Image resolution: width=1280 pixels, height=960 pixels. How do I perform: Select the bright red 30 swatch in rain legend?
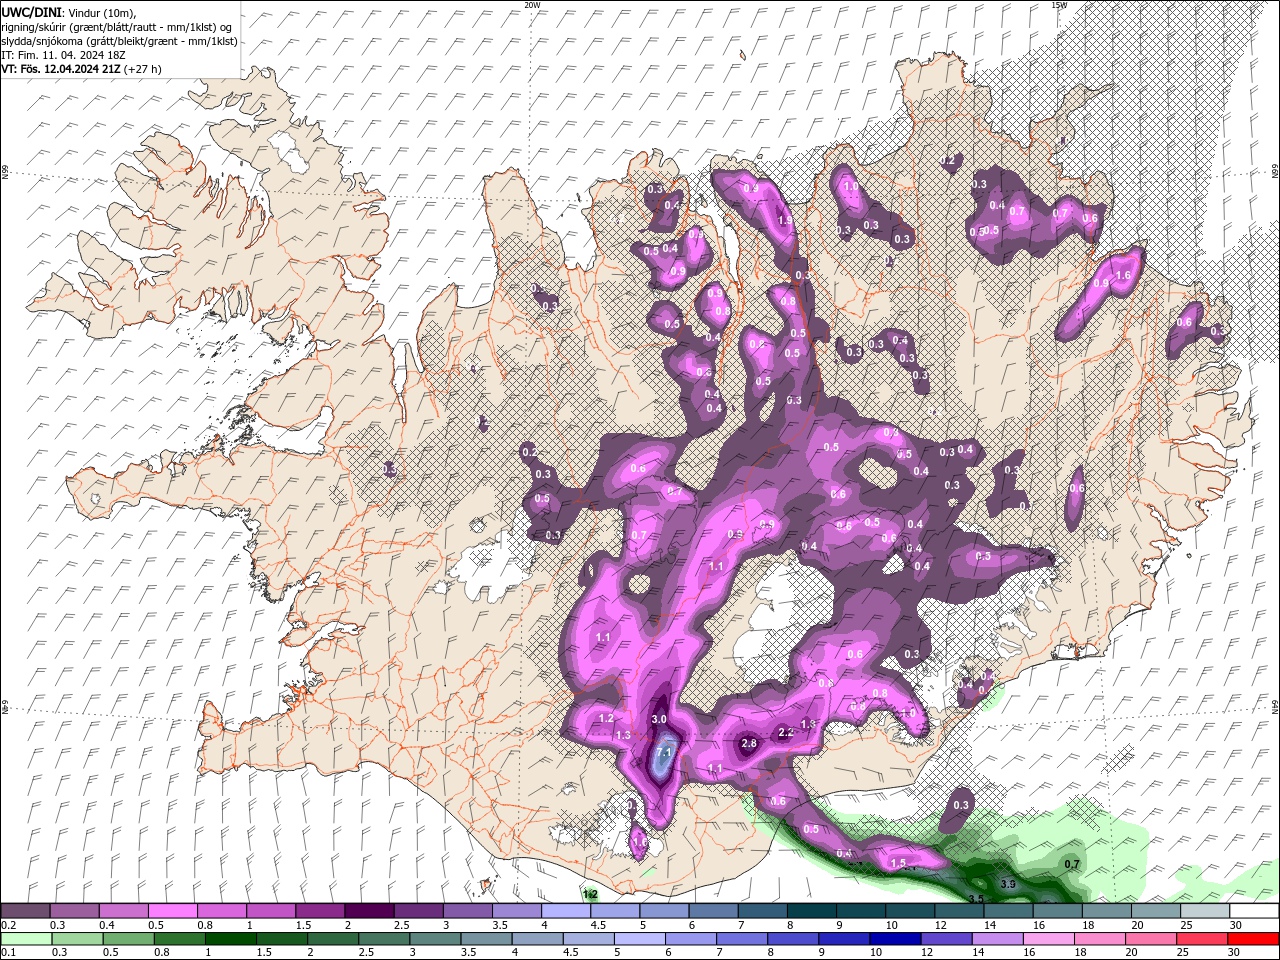coord(1254,939)
